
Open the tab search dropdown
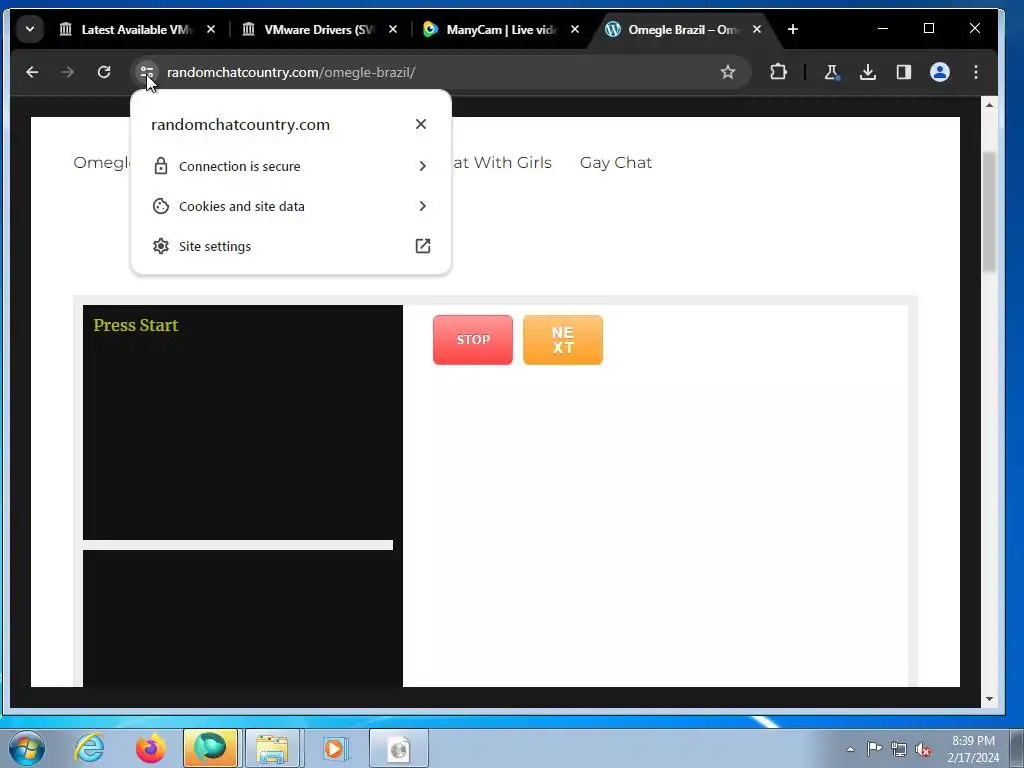point(30,29)
